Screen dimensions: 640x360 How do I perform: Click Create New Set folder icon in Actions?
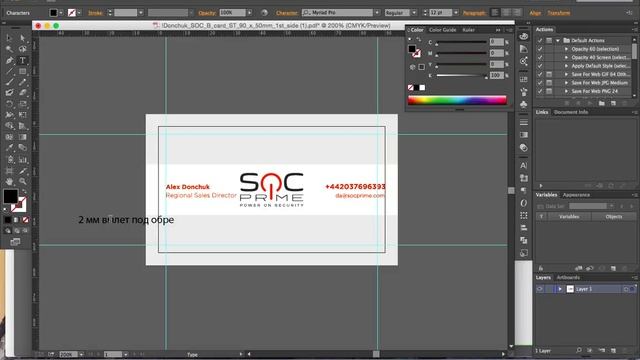(602, 104)
